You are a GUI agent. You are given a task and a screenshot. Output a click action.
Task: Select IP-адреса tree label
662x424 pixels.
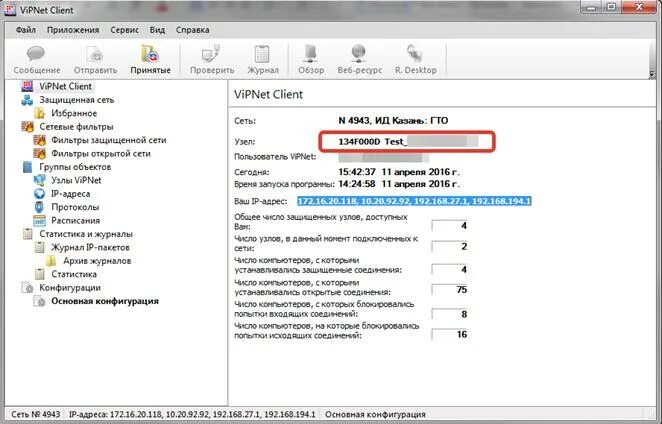71,194
